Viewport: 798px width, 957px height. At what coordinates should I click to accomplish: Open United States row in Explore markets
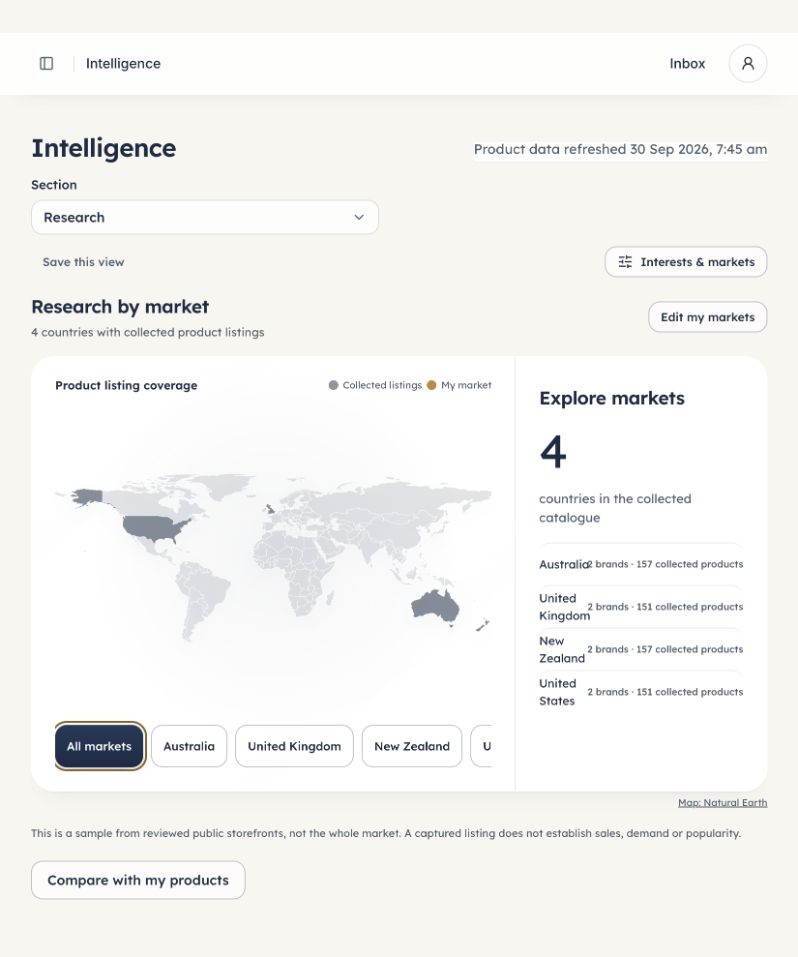(x=641, y=692)
